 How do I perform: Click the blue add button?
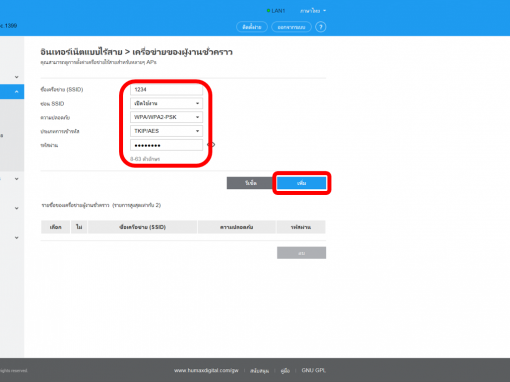pos(301,183)
